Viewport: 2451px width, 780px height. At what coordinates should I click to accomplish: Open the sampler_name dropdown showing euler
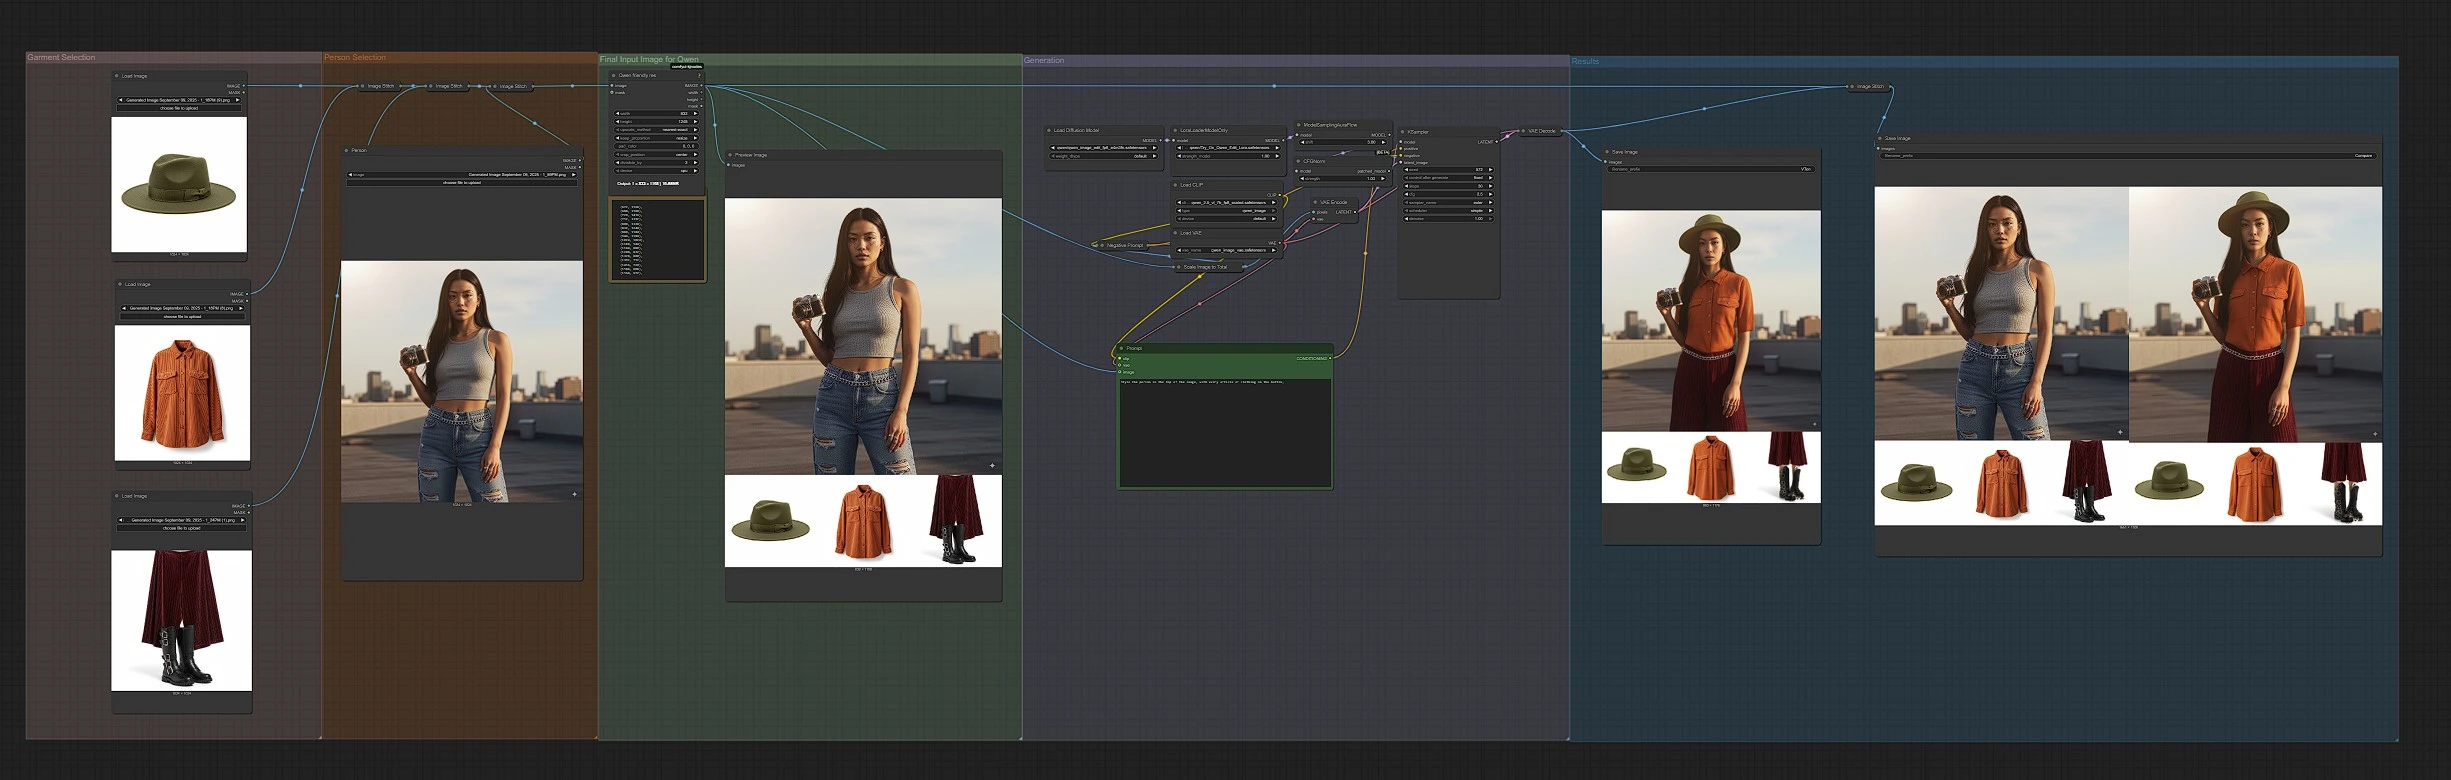[1448, 203]
